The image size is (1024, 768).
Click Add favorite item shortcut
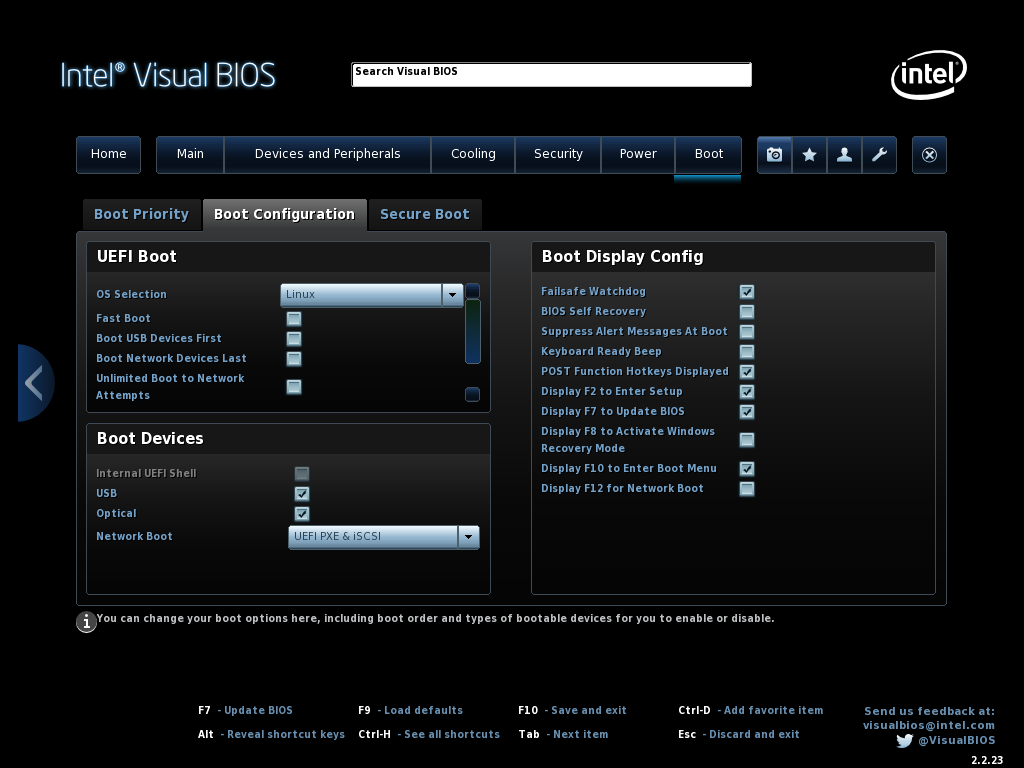pyautogui.click(x=751, y=711)
